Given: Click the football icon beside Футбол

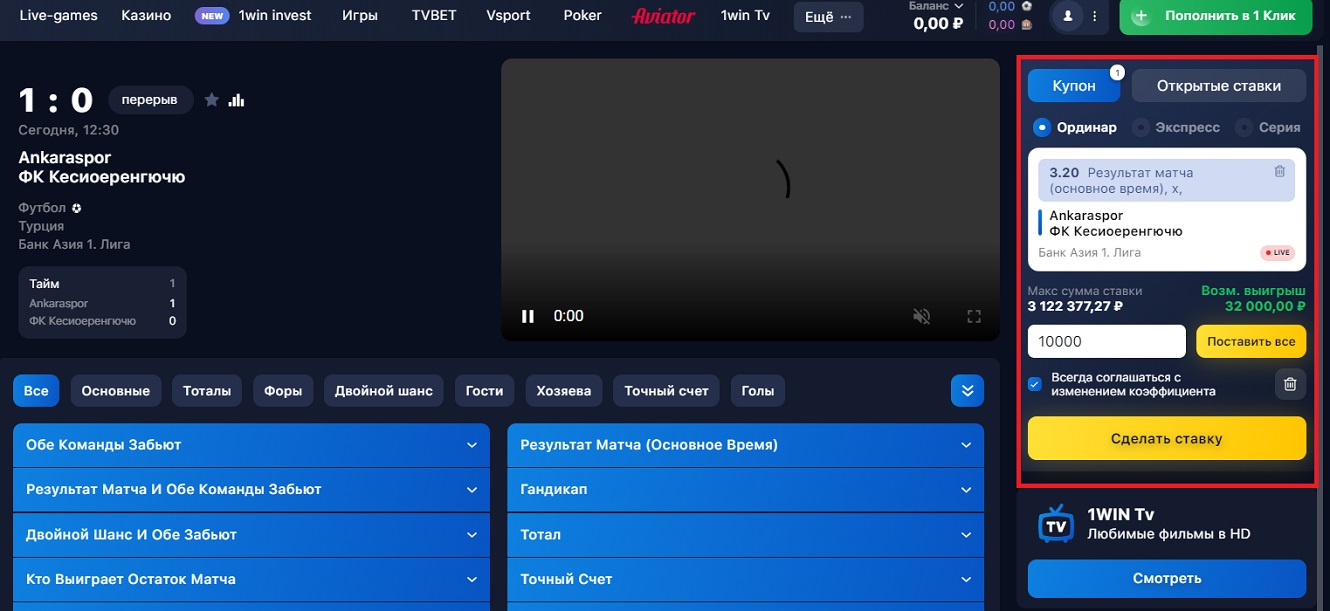Looking at the screenshot, I should point(77,208).
